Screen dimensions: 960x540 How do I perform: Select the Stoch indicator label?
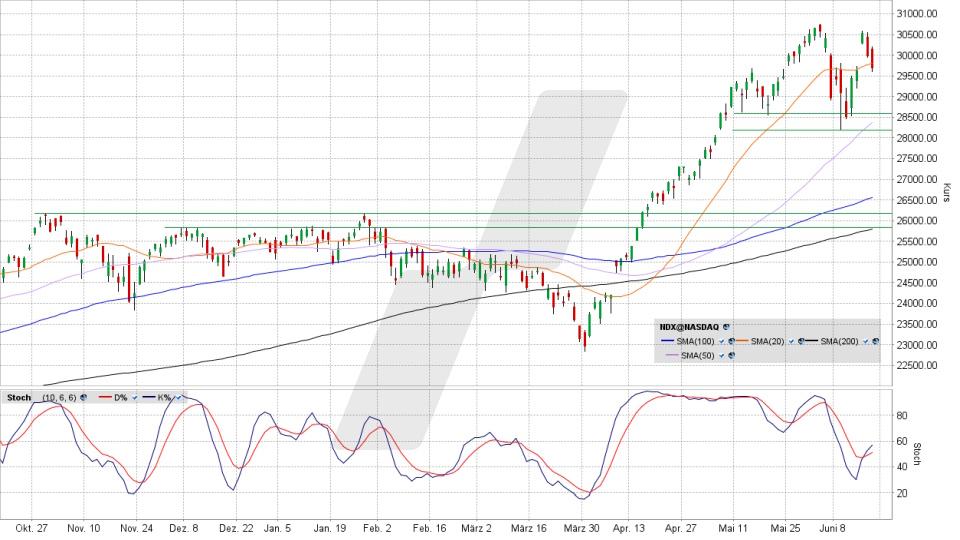tap(19, 397)
